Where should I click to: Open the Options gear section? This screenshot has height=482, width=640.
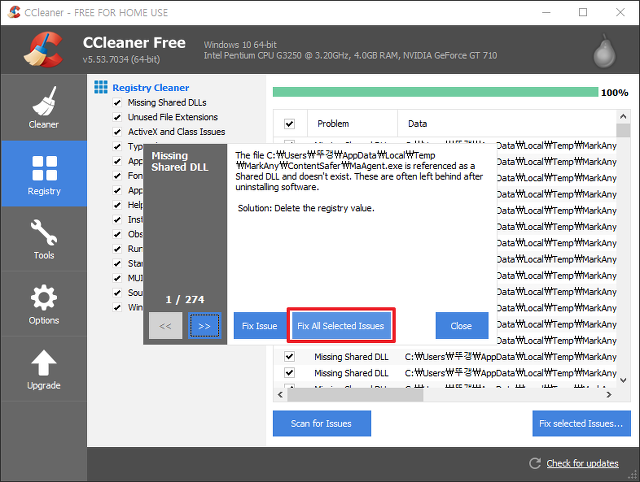point(44,304)
